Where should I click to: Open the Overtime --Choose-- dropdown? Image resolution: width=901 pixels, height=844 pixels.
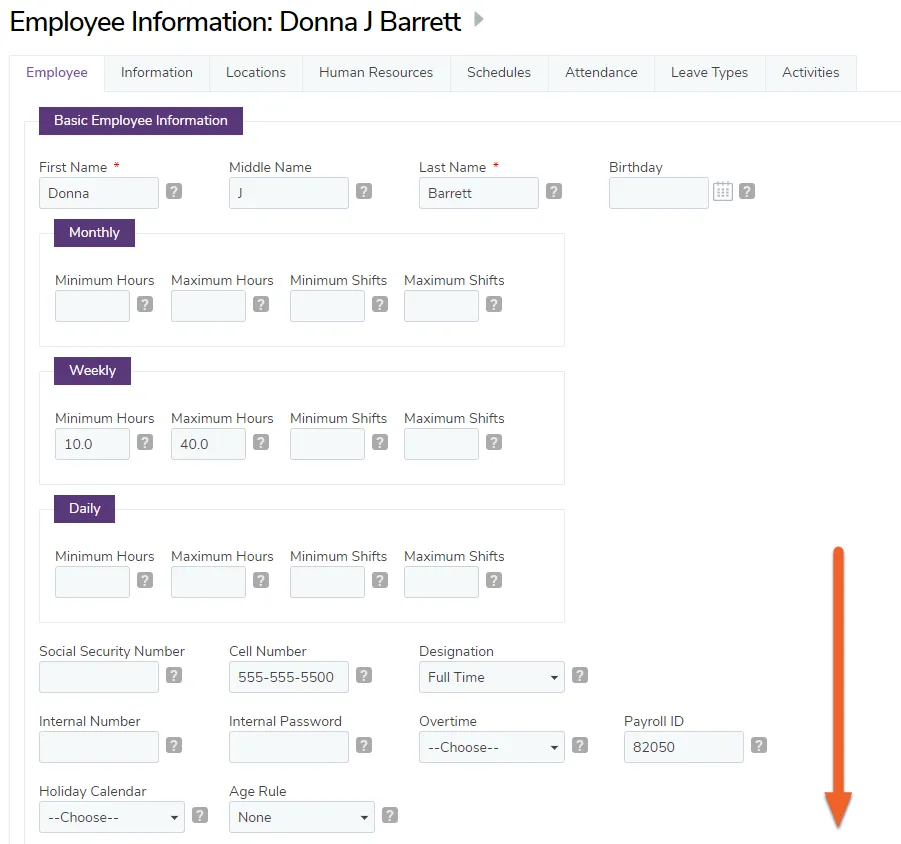tap(492, 747)
